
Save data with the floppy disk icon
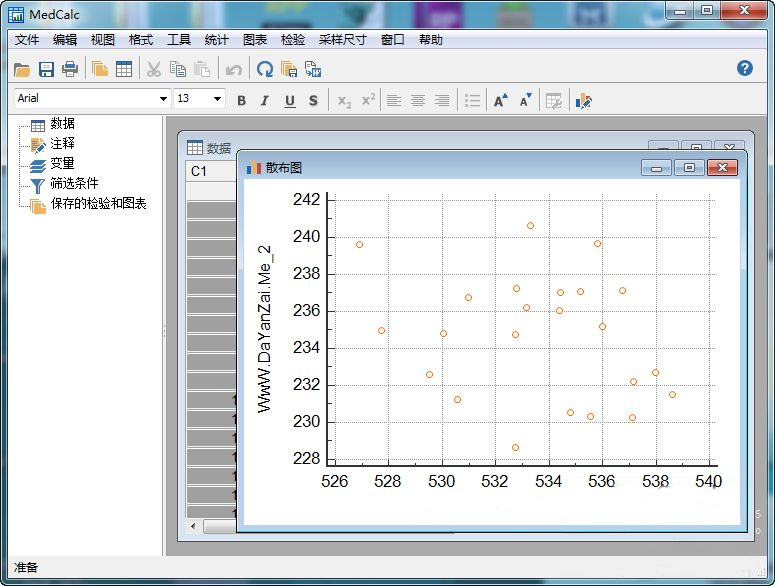pos(46,70)
